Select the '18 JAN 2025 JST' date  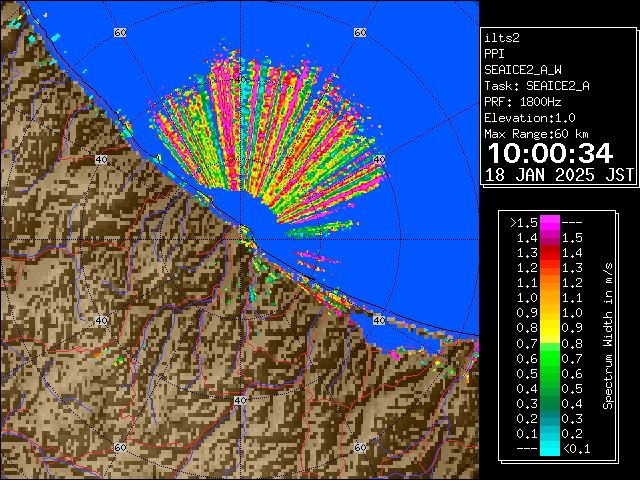559,175
